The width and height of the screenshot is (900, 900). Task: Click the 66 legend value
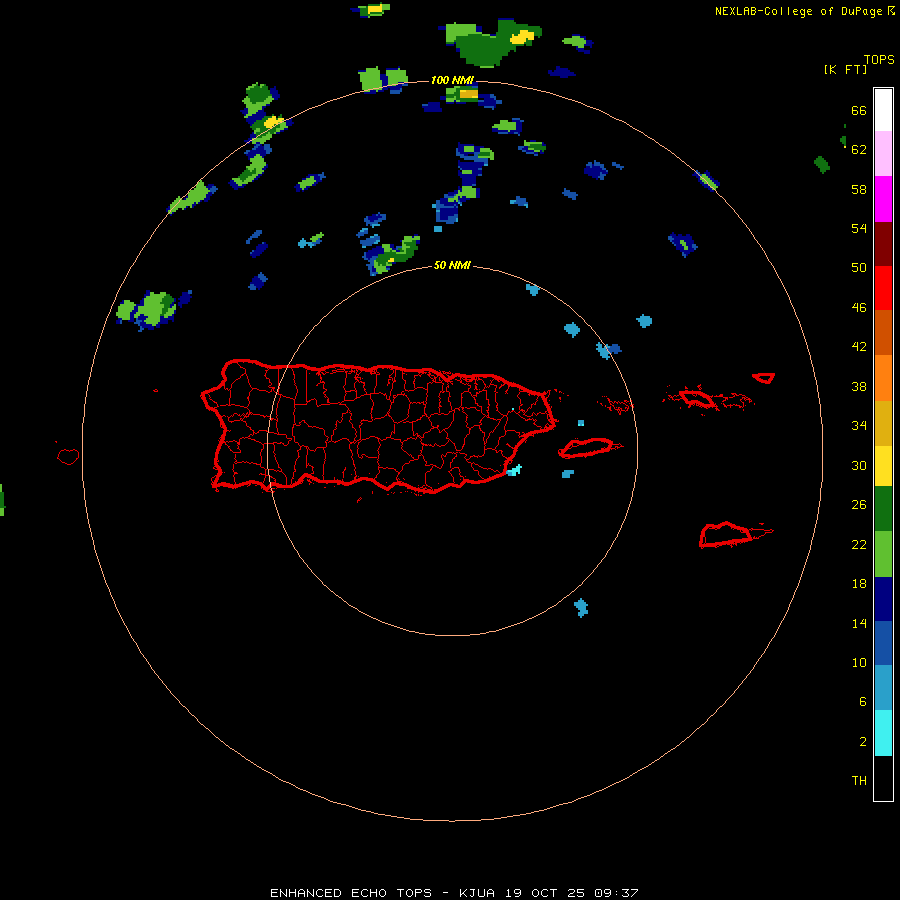tap(859, 111)
